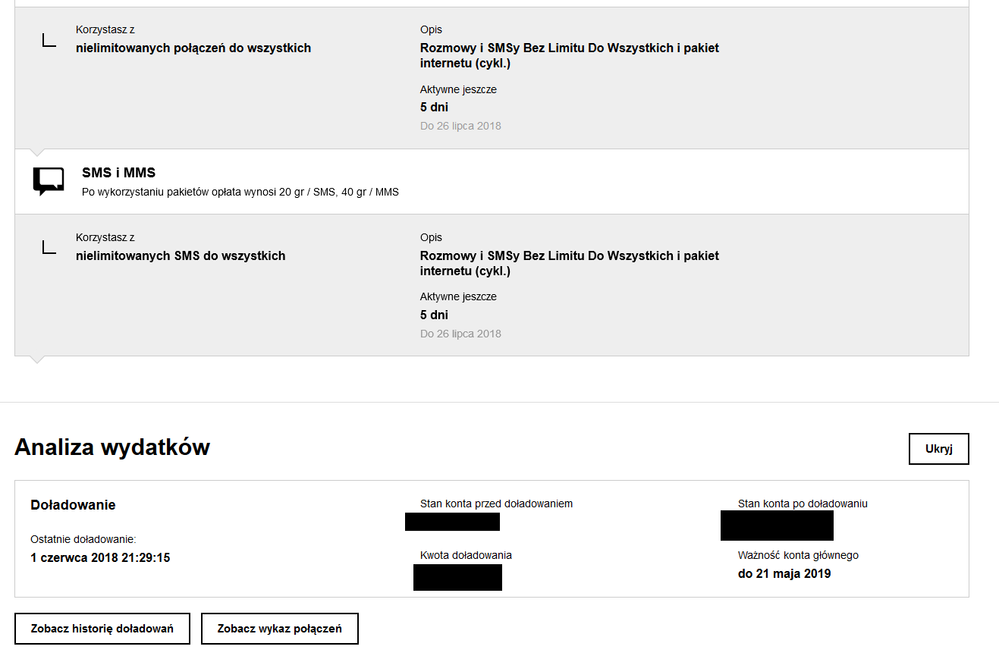Click the L-shaped icon beside unlimited SMS entry
Viewport: 999px width, 671px height.
[x=48, y=246]
